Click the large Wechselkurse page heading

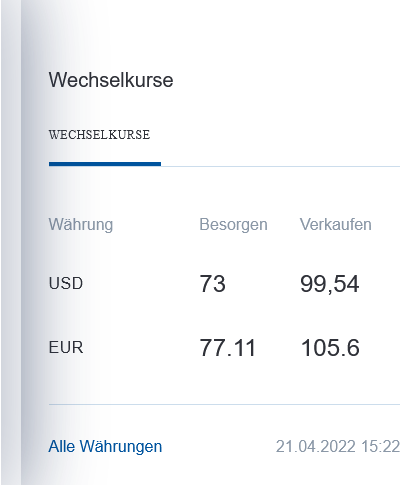pyautogui.click(x=111, y=80)
